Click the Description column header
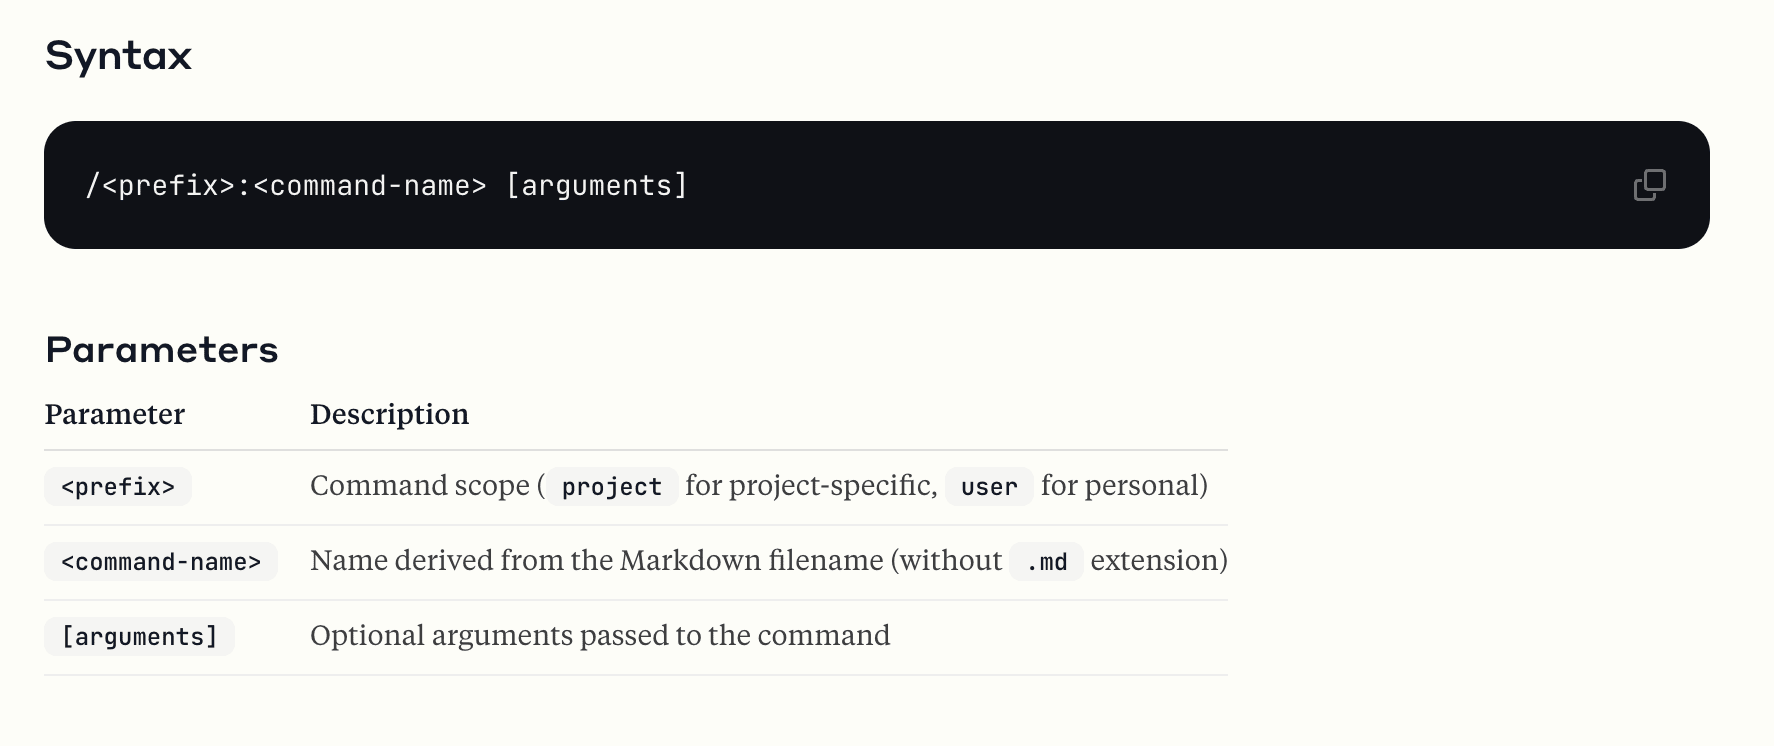The height and width of the screenshot is (746, 1774). 389,414
